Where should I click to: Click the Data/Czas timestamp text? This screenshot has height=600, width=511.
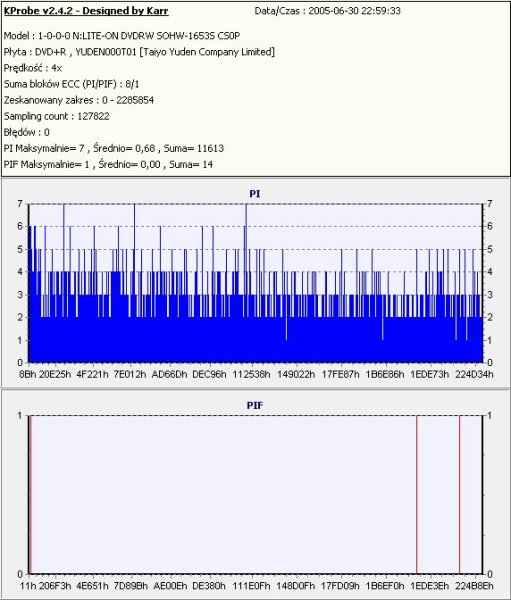pyautogui.click(x=328, y=11)
